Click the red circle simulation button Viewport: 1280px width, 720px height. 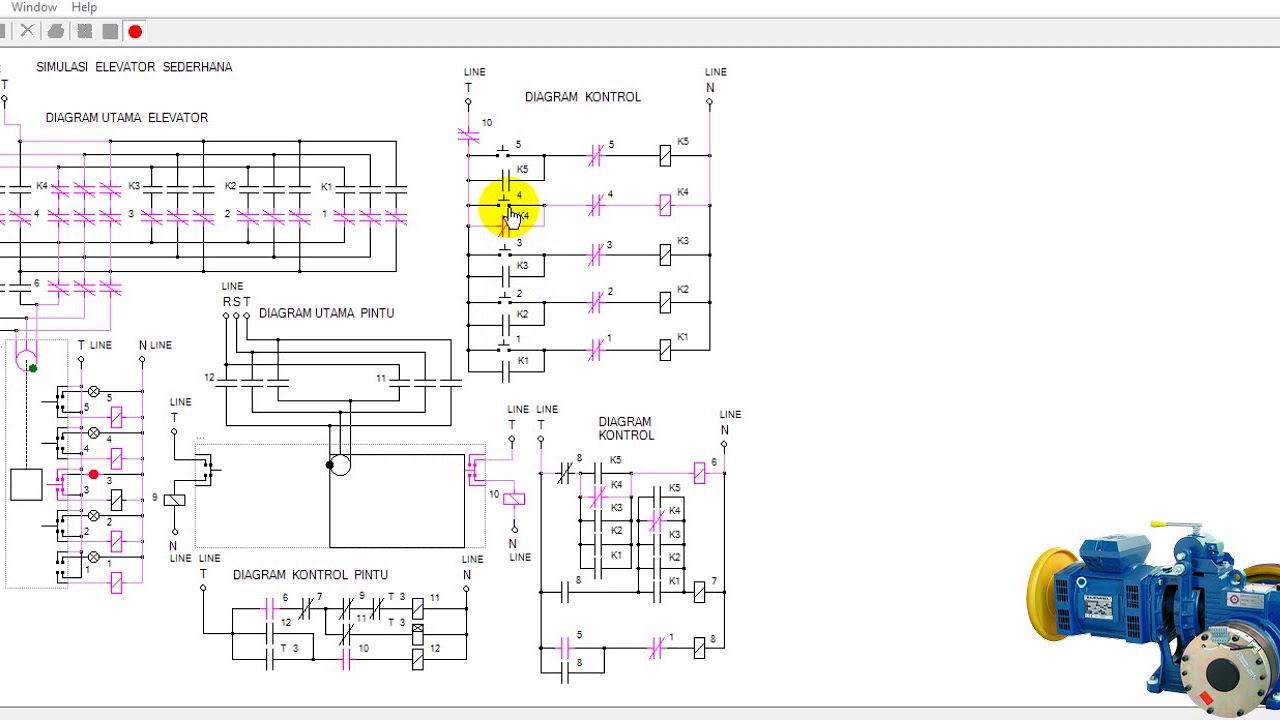(135, 31)
